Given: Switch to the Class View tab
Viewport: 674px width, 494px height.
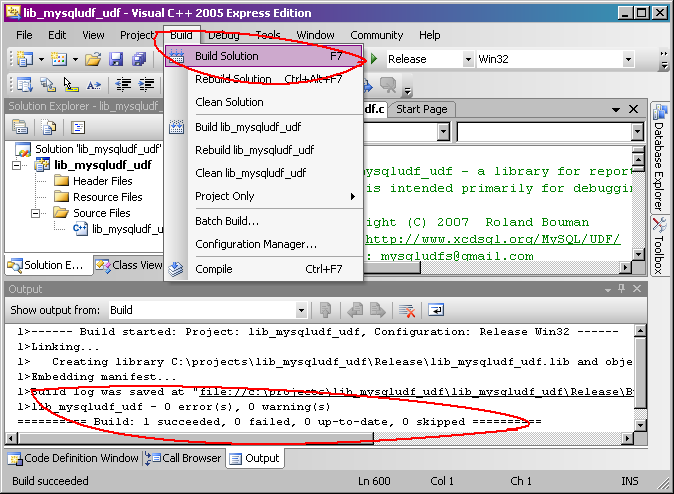Looking at the screenshot, I should click(129, 265).
